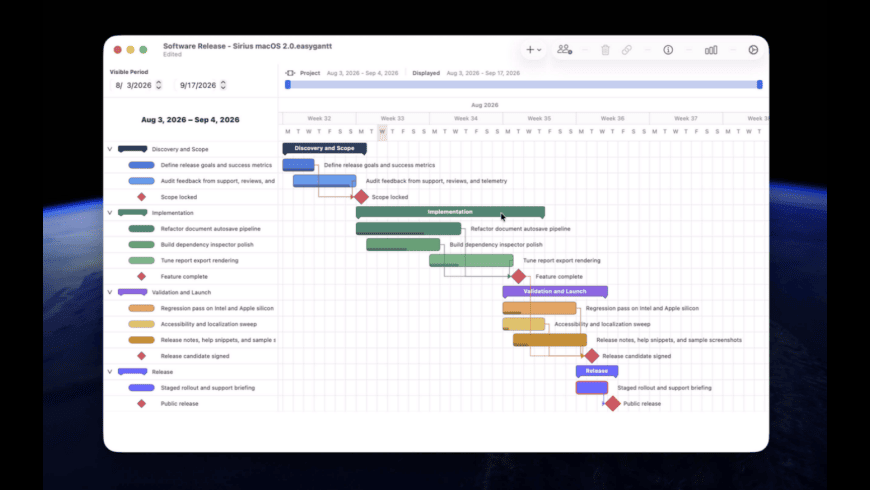Select Feature complete row in task list
This screenshot has width=870, height=490.
191,276
